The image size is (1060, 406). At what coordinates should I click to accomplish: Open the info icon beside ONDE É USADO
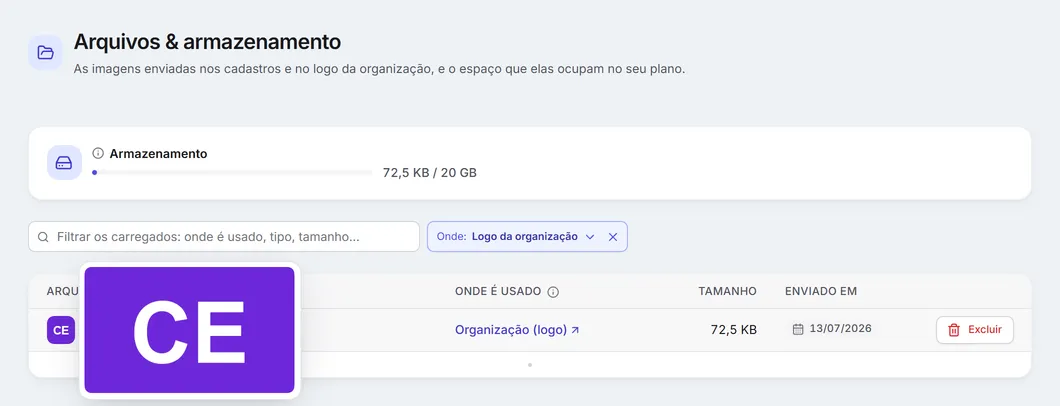[x=553, y=292]
